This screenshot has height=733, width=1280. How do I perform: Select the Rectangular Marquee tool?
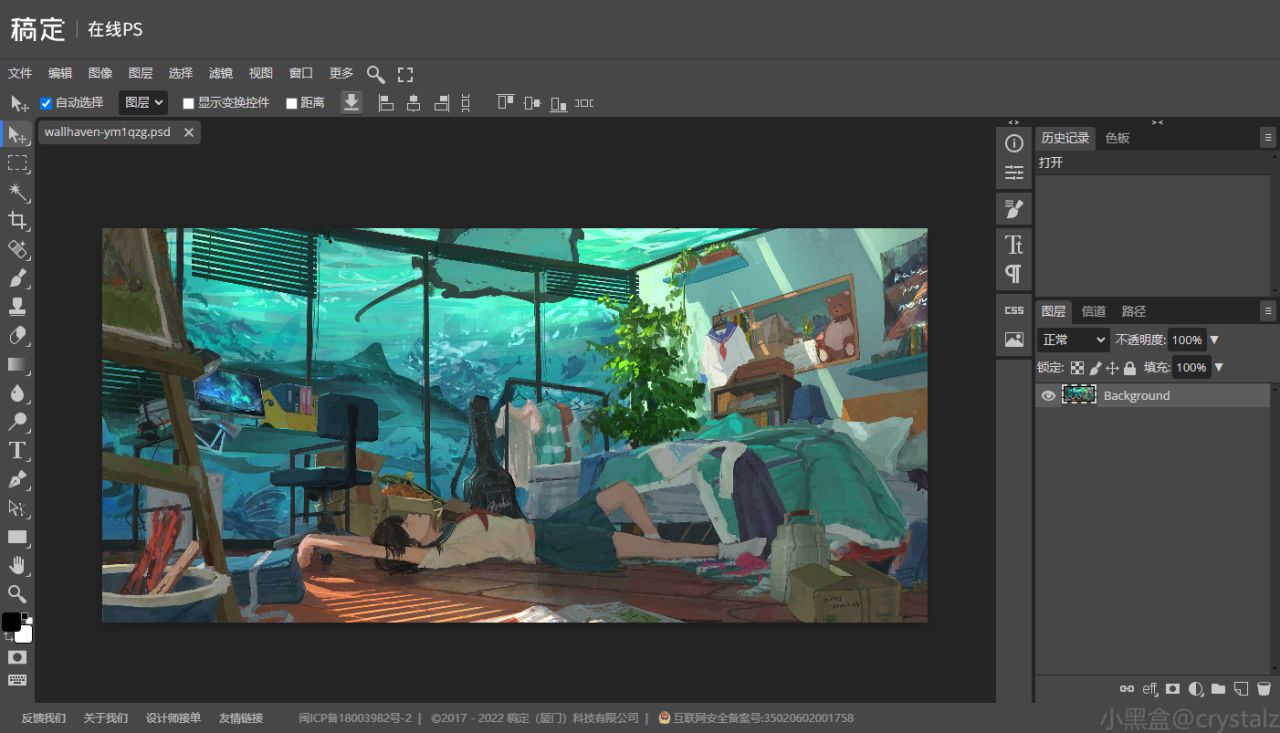[x=18, y=163]
